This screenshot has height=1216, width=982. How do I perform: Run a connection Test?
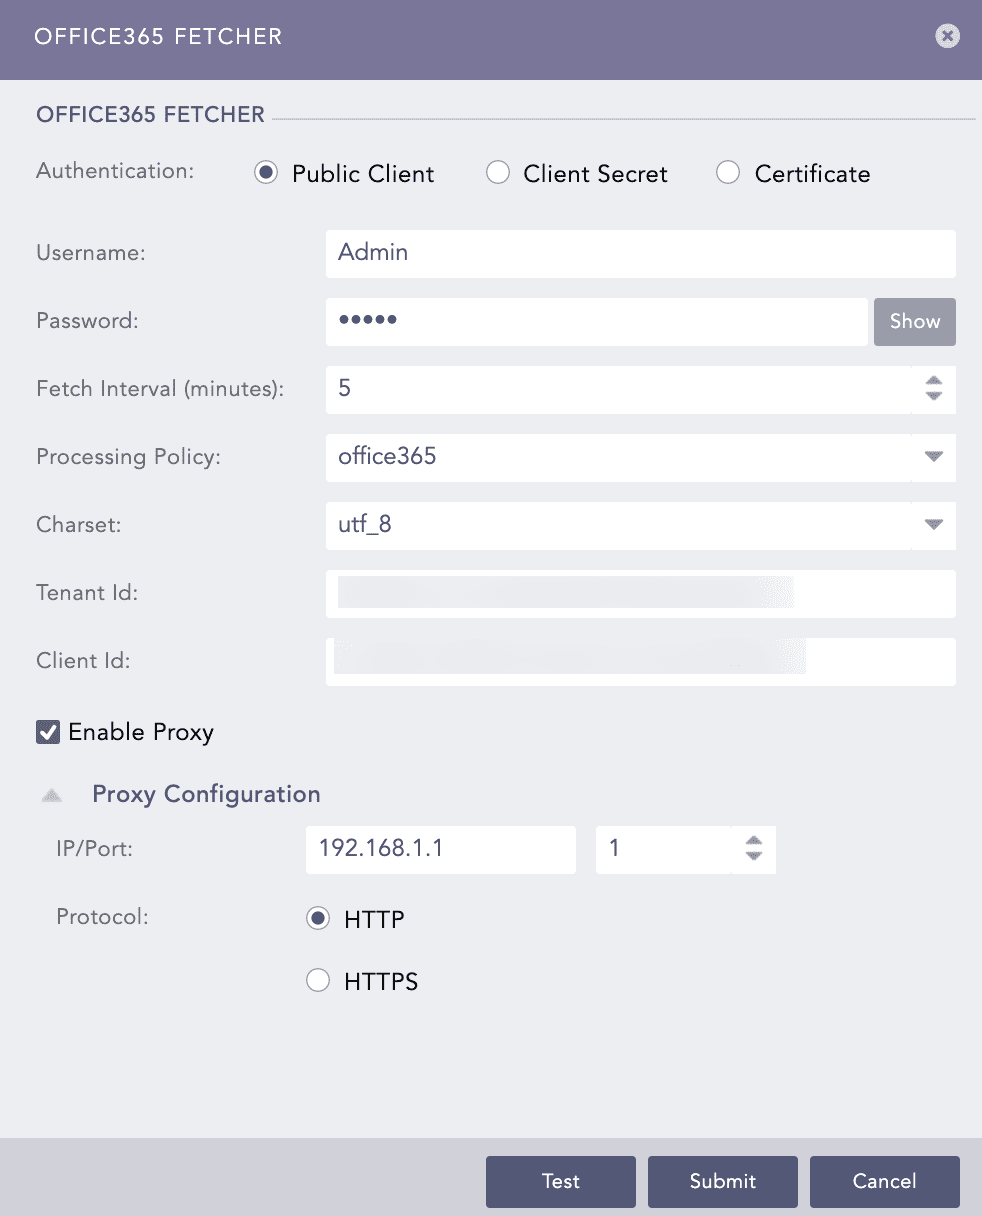pyautogui.click(x=560, y=1181)
